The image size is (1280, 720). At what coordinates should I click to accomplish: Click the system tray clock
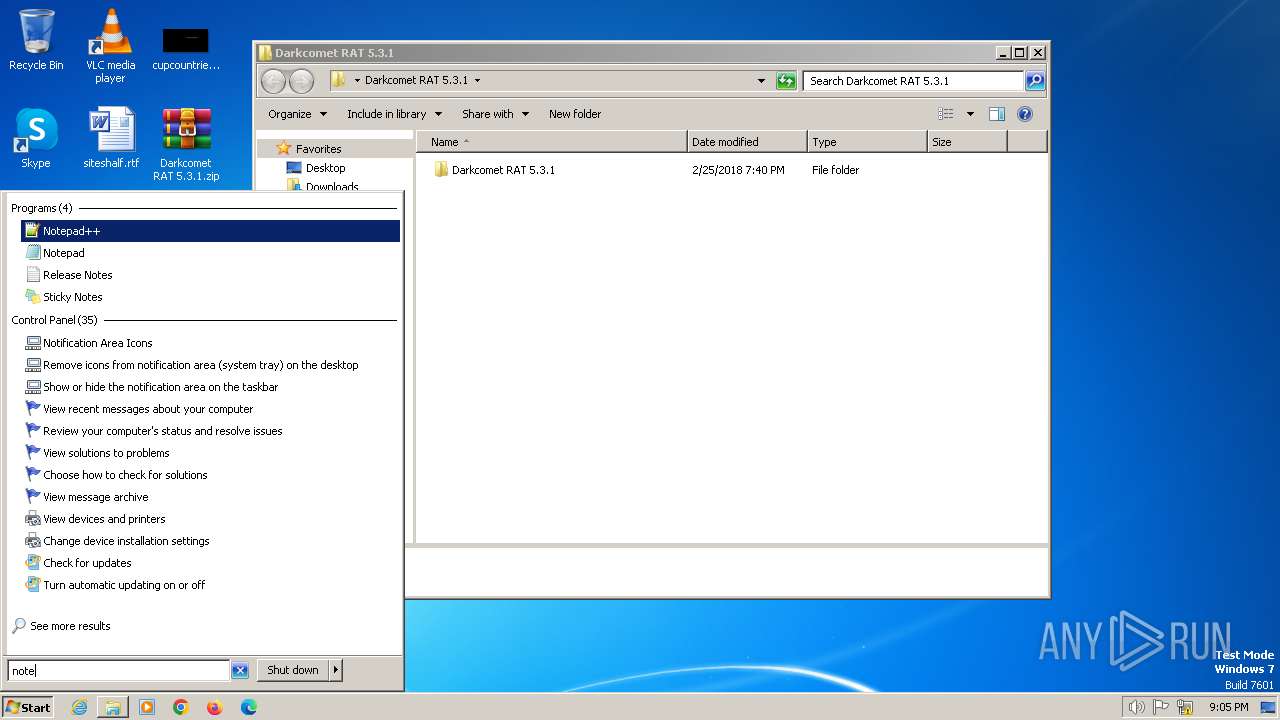pyautogui.click(x=1228, y=707)
